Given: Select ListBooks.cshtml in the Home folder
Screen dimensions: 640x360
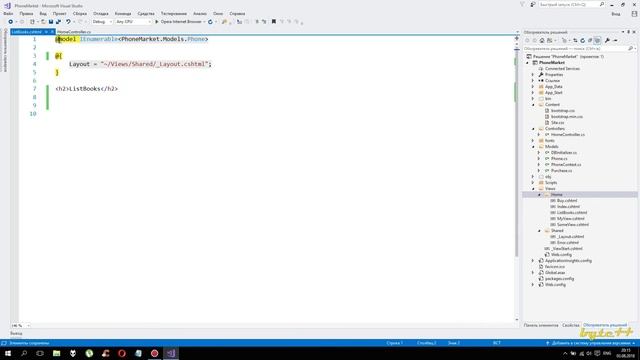Looking at the screenshot, I should click(572, 213).
